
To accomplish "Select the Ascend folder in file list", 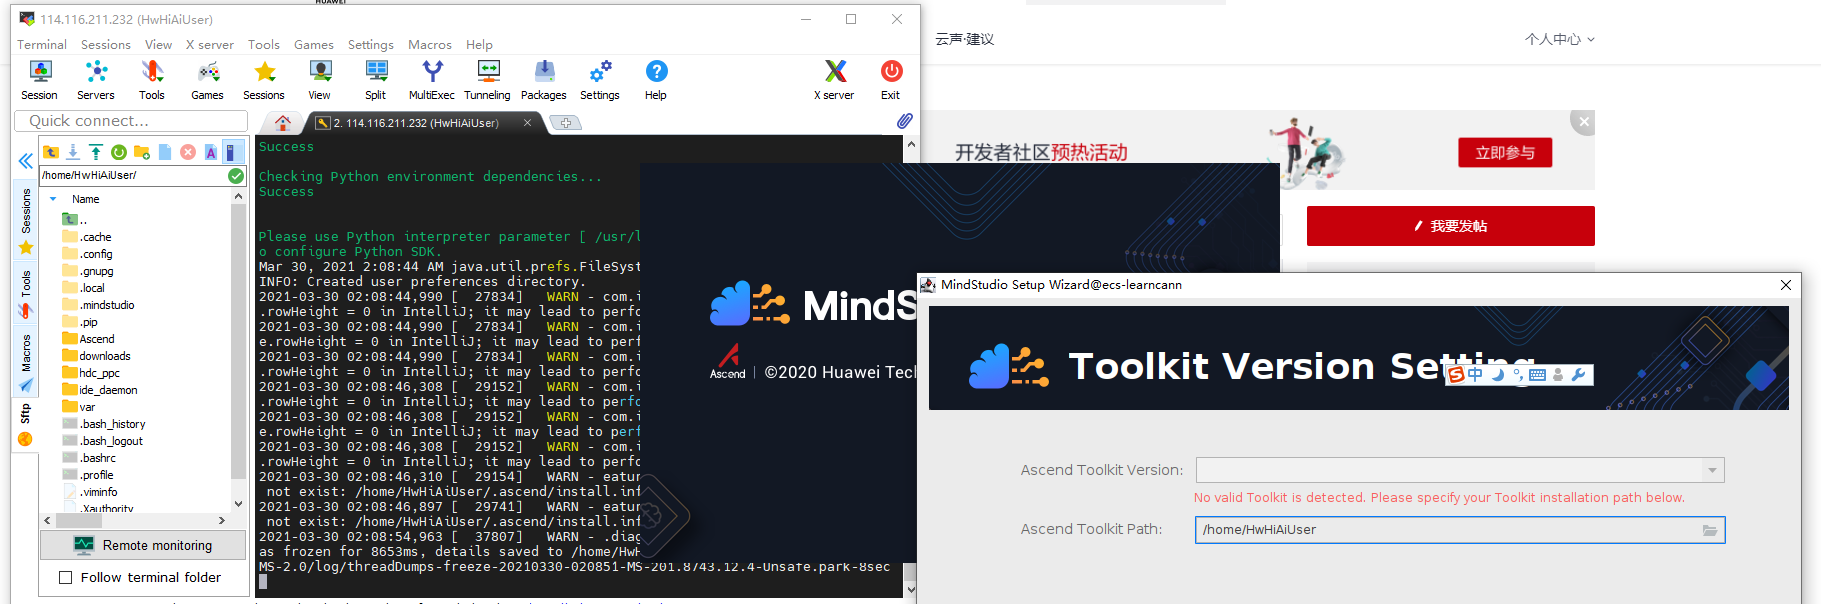I will [x=88, y=339].
